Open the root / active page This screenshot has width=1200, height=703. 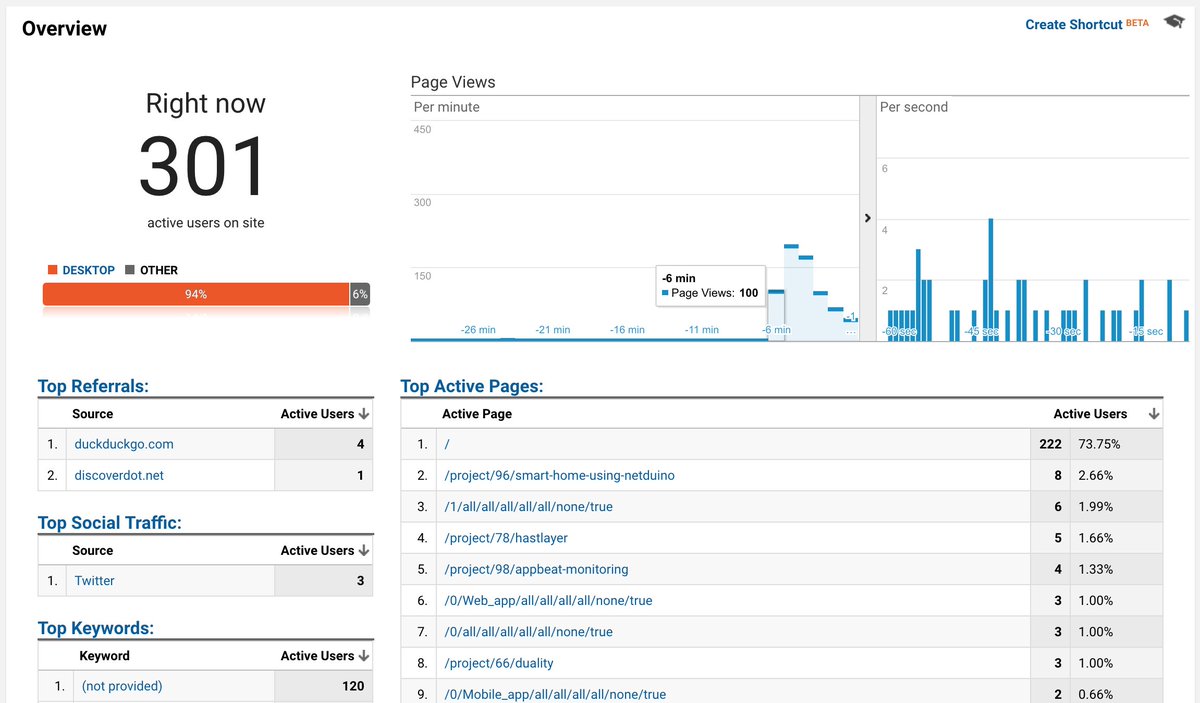click(x=445, y=444)
